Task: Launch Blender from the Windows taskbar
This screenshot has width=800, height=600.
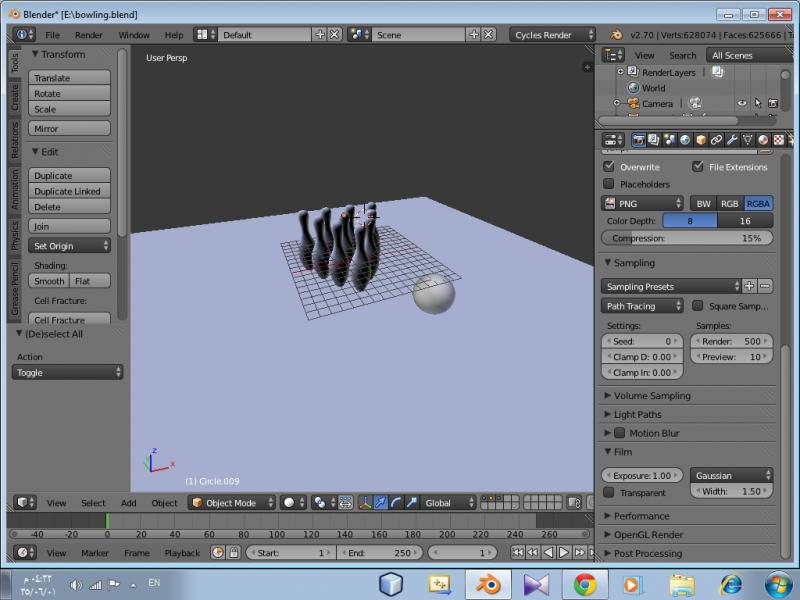Action: tap(488, 583)
